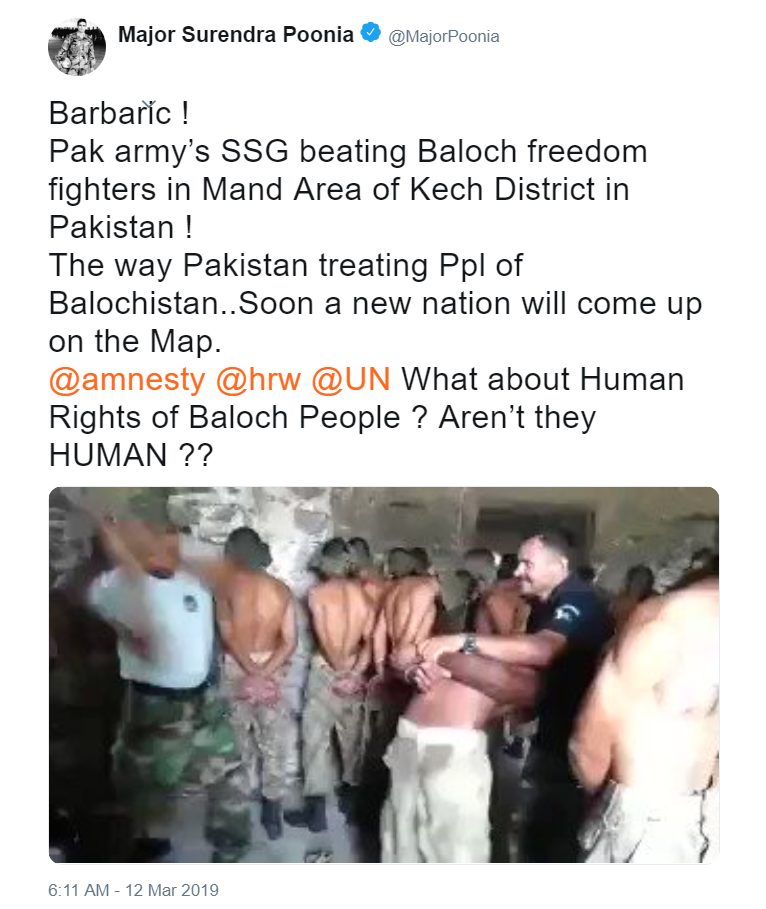This screenshot has width=766, height=909.
Task: Click the HUMAN ?? text
Action: pos(131,456)
